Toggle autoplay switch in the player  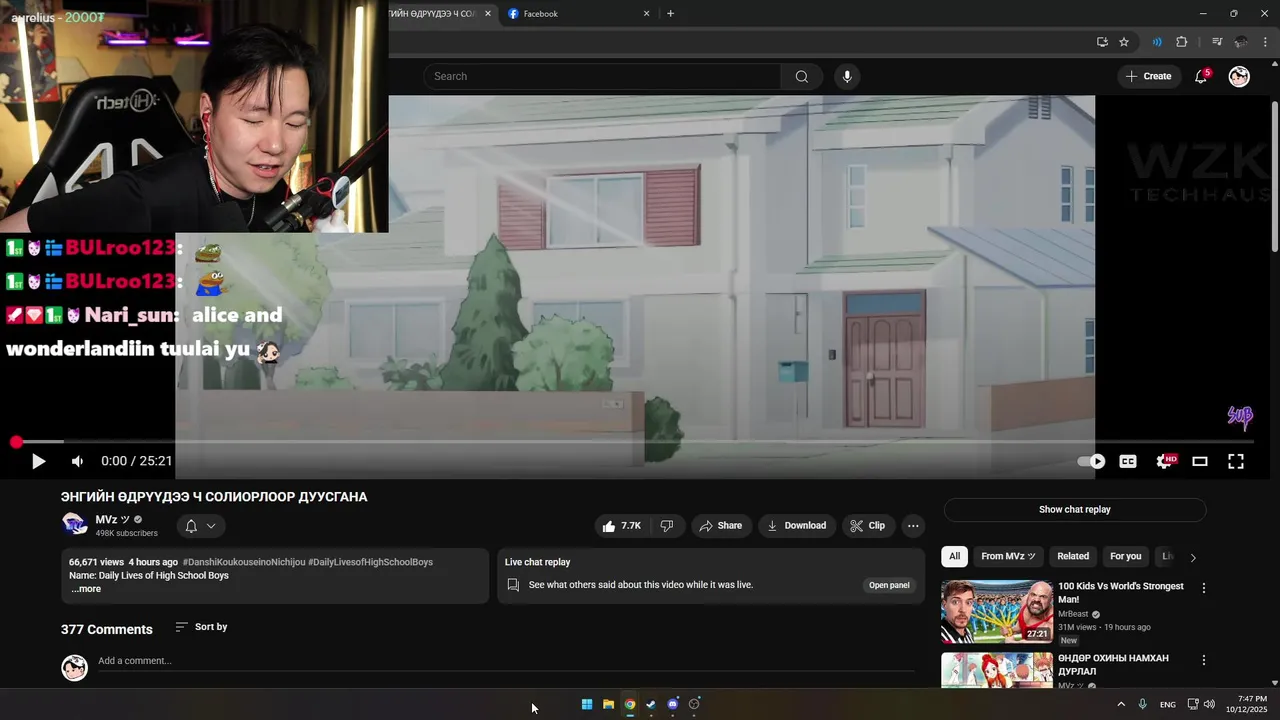(1091, 461)
